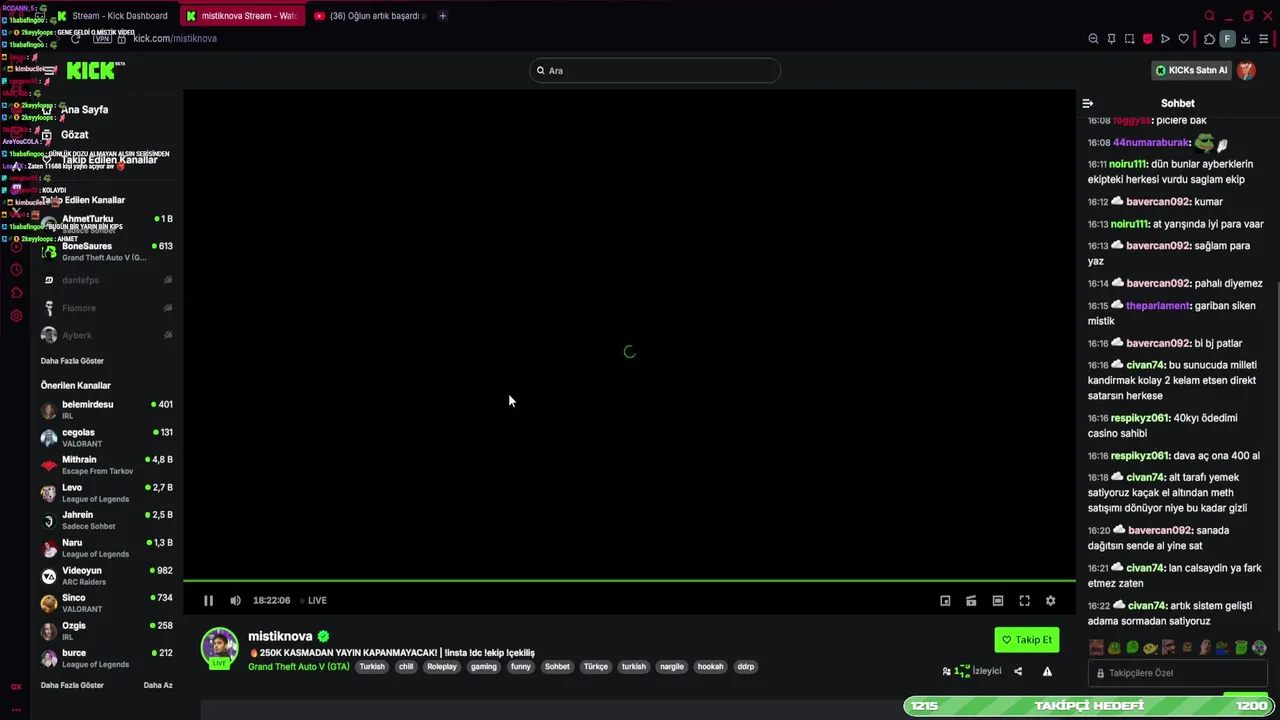Screen dimensions: 1280x720
Task: Collapse the Sohbet chat panel
Action: coord(1088,103)
